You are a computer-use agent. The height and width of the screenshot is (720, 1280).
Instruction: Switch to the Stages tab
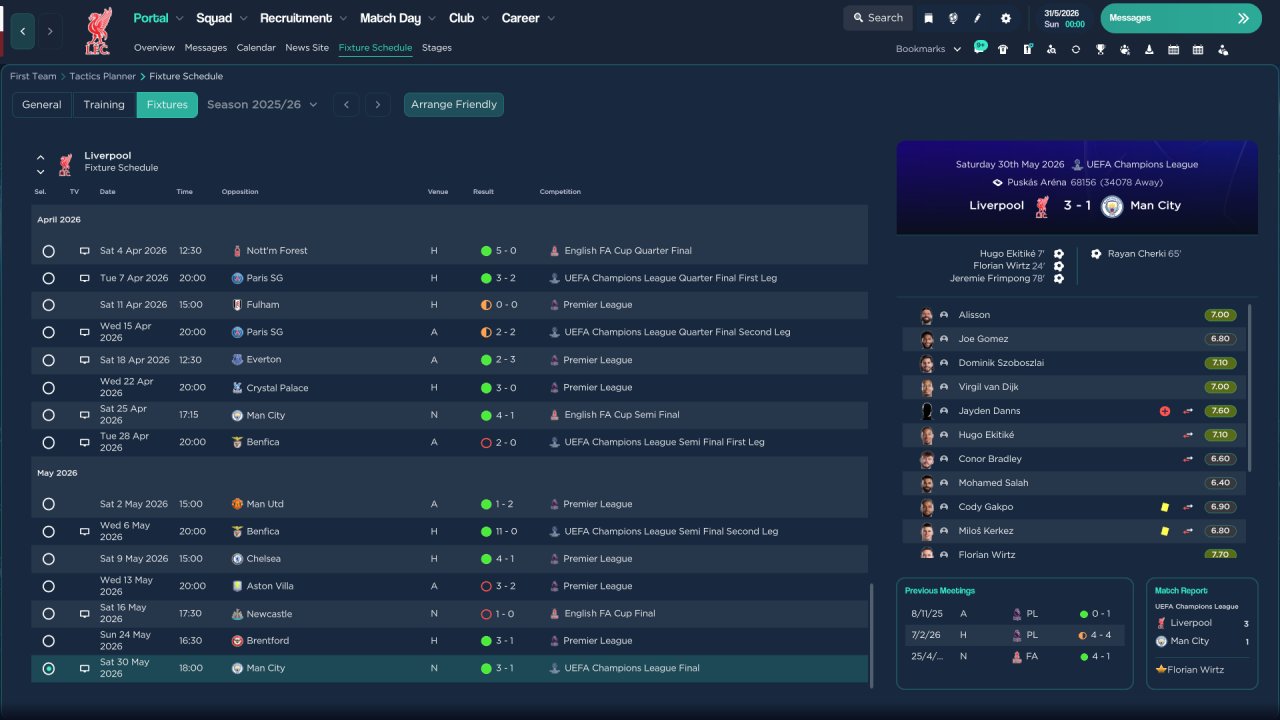[437, 48]
